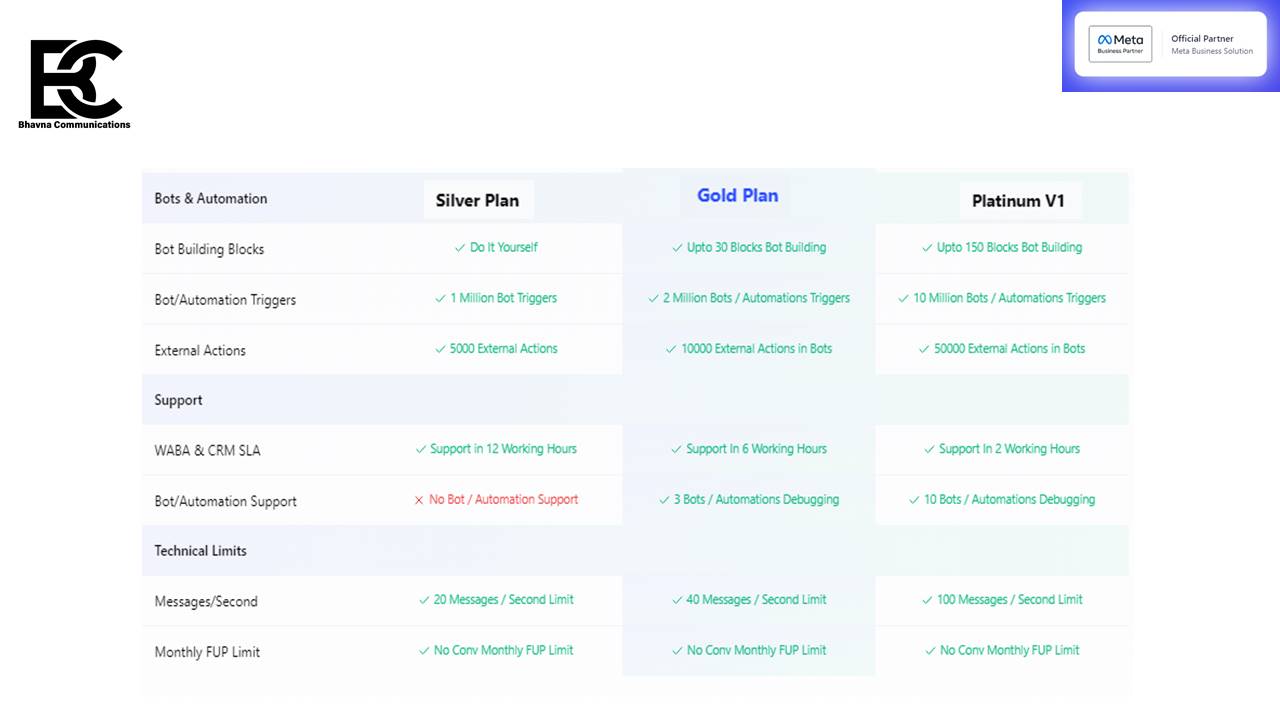Image resolution: width=1280 pixels, height=720 pixels.
Task: Click the Support section header
Action: click(178, 400)
